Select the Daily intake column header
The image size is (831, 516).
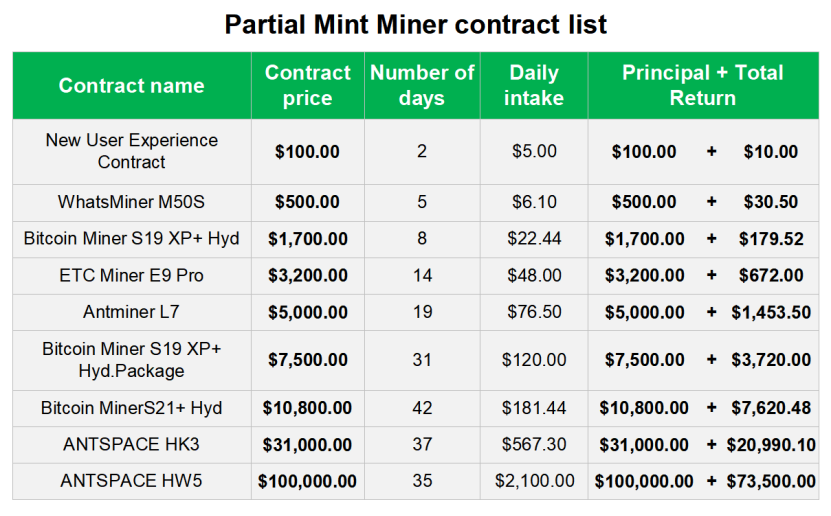click(534, 85)
